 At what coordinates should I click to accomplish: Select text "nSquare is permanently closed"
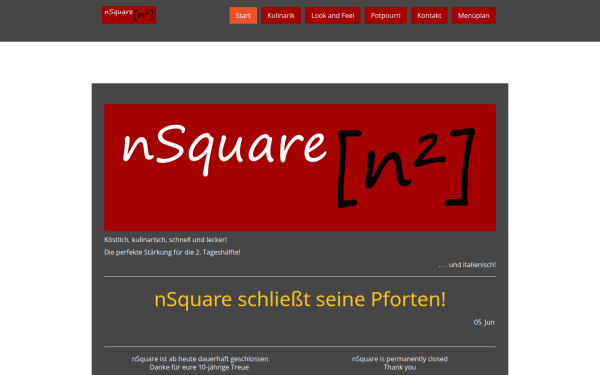pyautogui.click(x=399, y=359)
